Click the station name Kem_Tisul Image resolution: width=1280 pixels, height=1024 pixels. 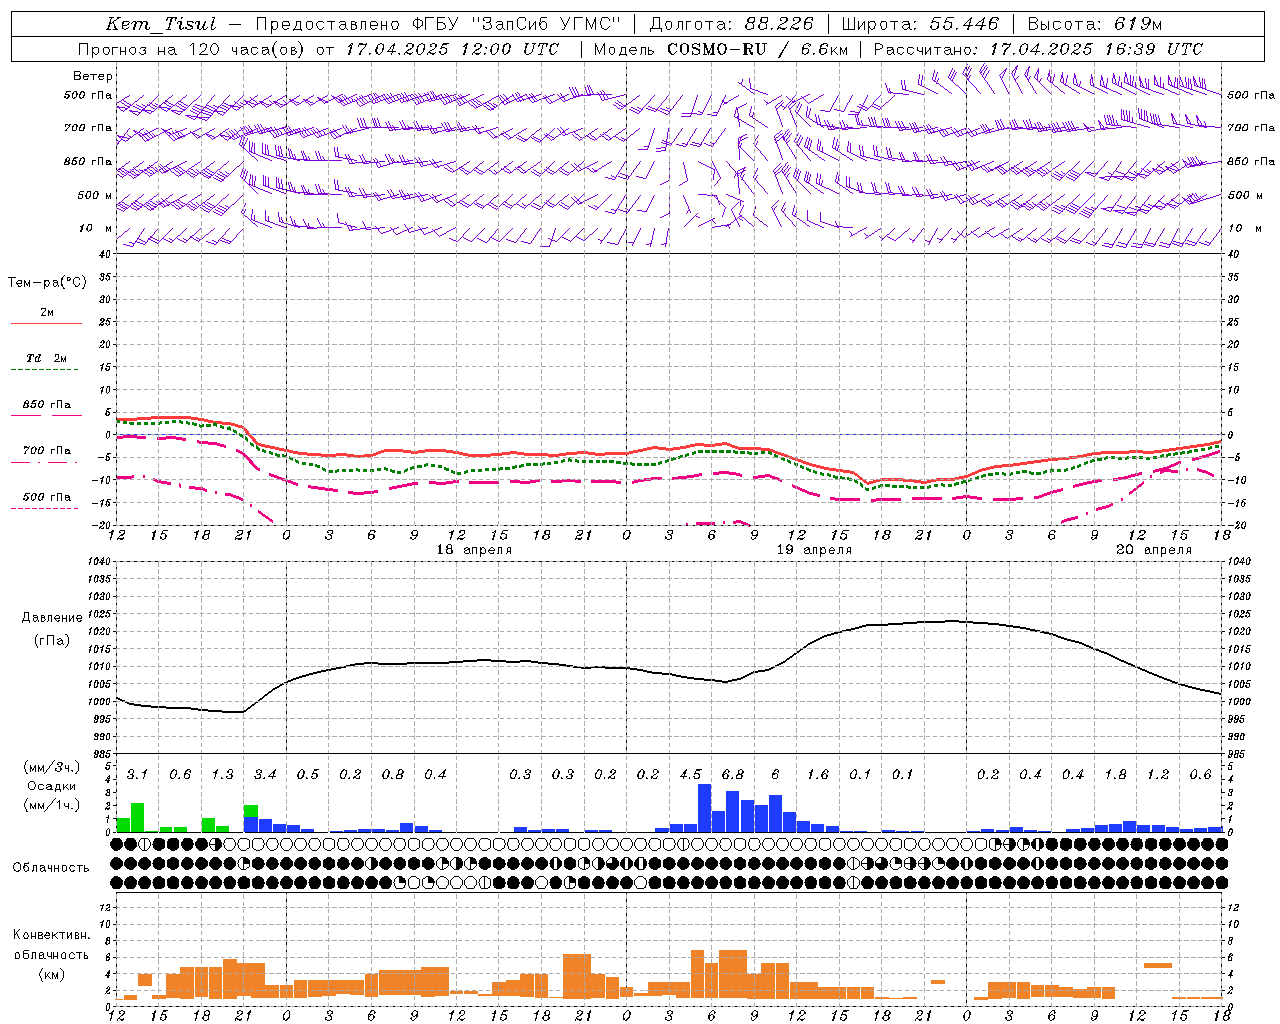(161, 24)
